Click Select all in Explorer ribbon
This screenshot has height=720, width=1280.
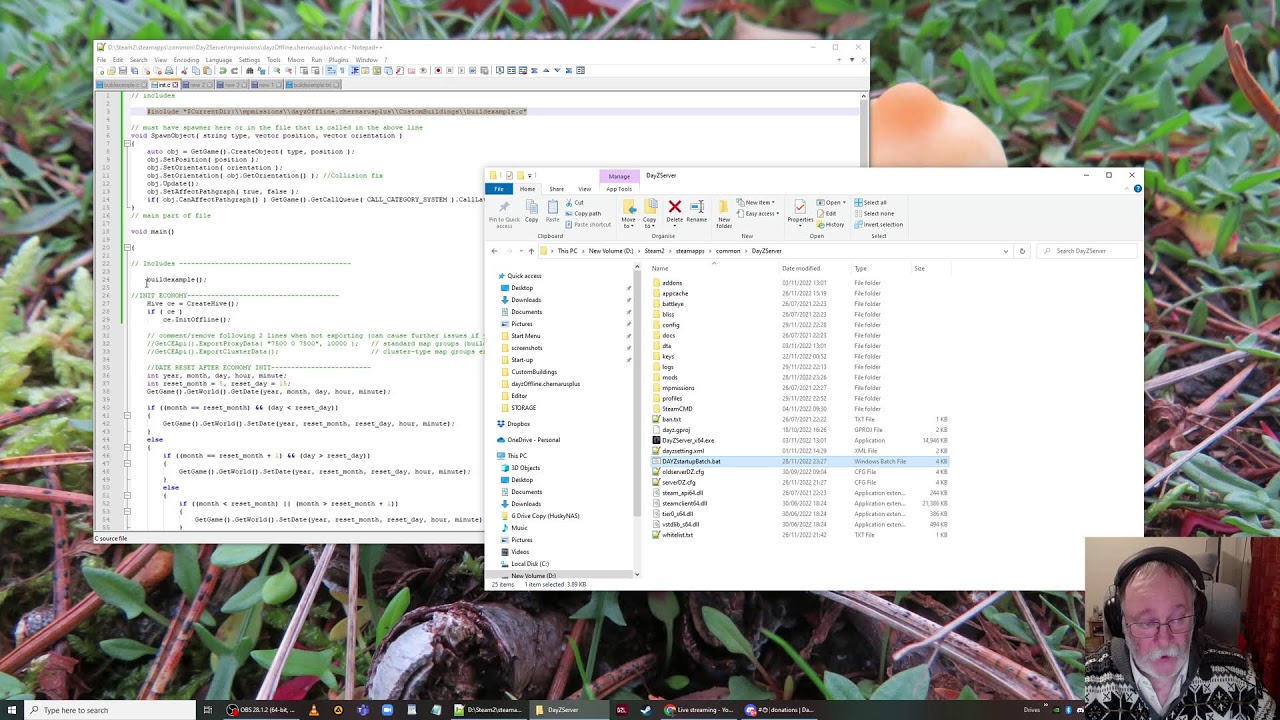click(x=871, y=202)
